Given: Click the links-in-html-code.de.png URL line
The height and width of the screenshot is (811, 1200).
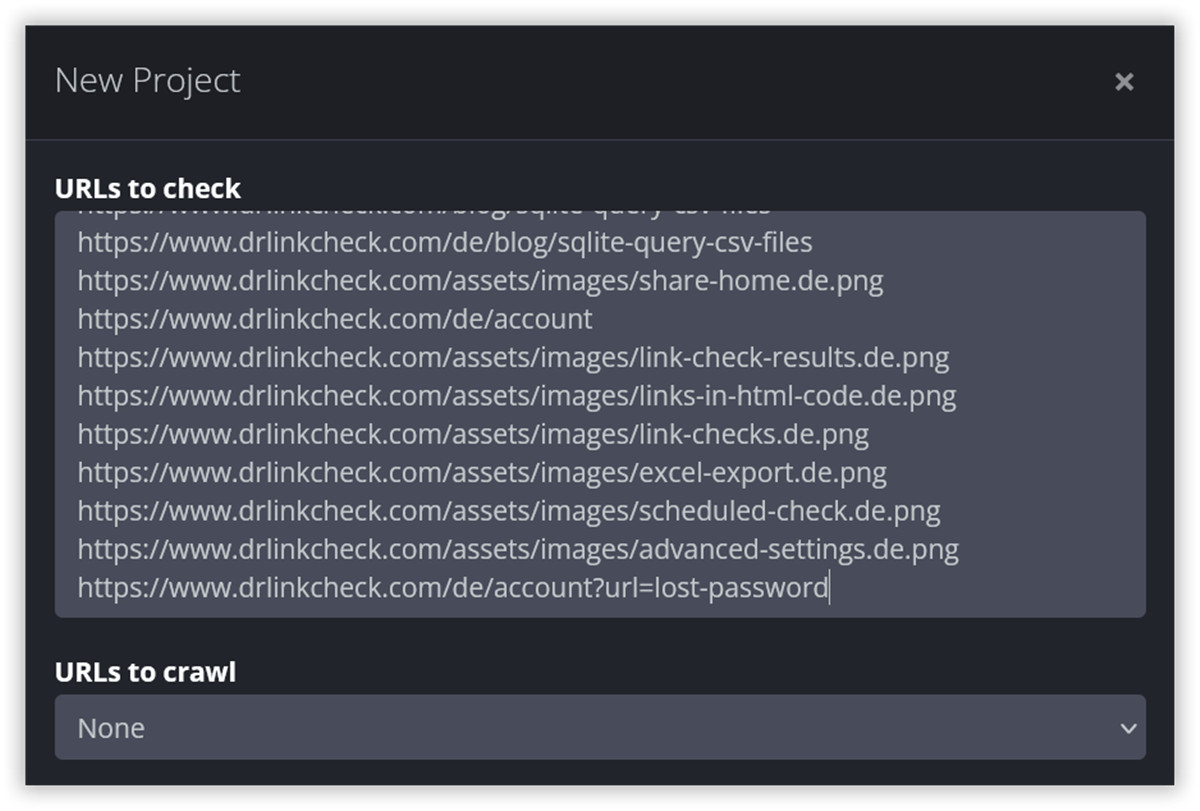Looking at the screenshot, I should coord(517,396).
